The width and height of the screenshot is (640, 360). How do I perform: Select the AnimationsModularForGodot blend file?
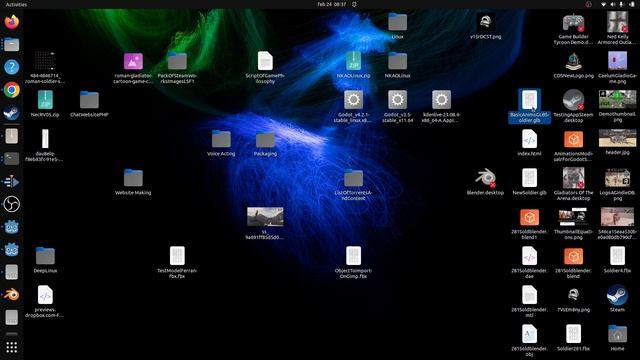tap(573, 146)
